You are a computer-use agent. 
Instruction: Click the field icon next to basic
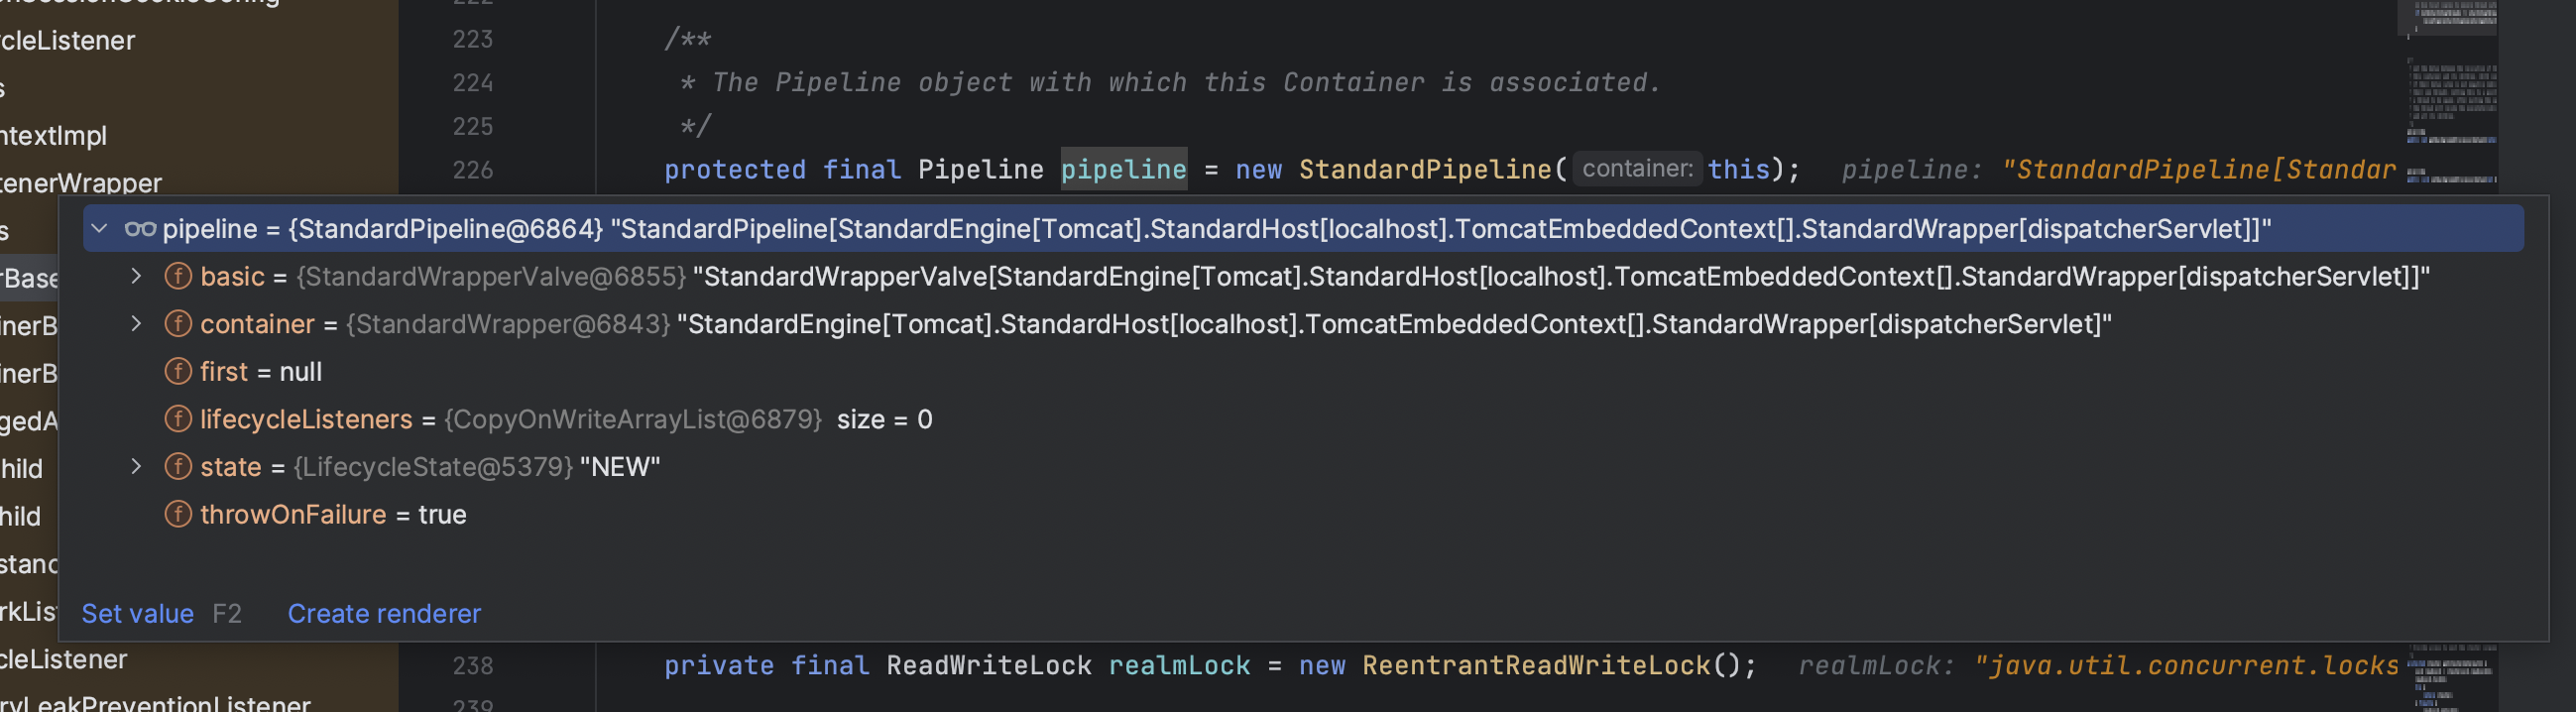click(178, 276)
